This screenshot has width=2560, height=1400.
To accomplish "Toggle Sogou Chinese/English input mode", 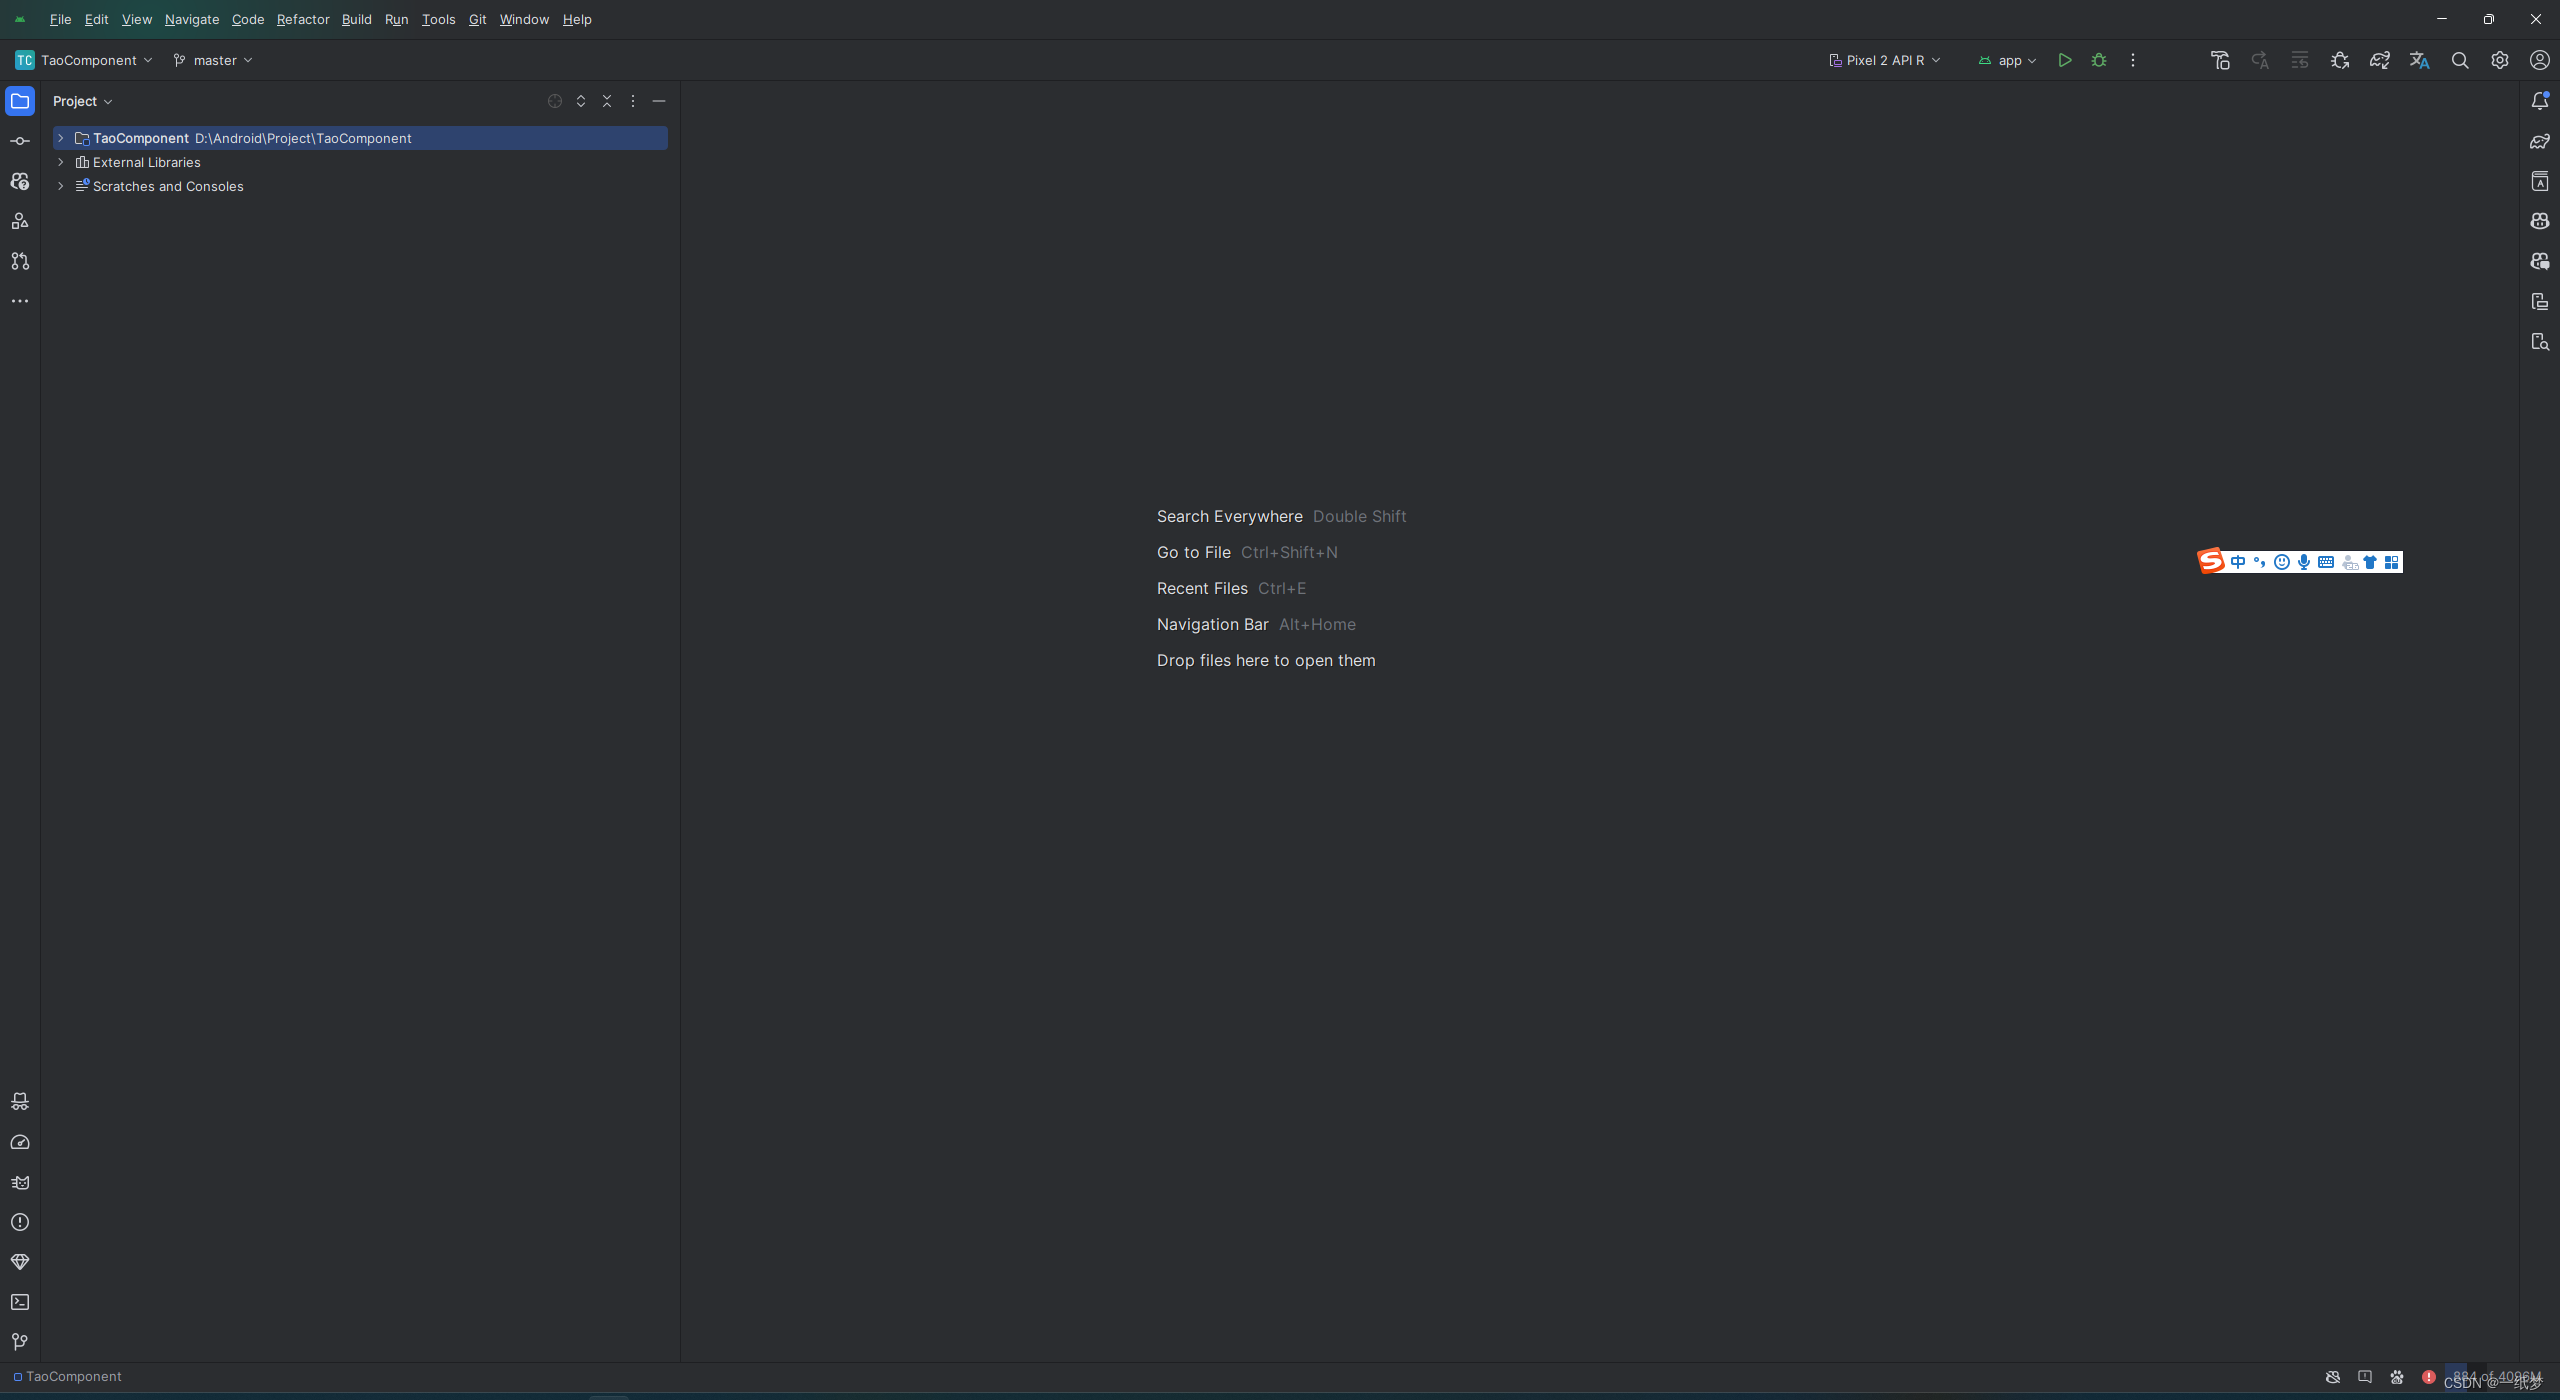I will tap(2238, 562).
